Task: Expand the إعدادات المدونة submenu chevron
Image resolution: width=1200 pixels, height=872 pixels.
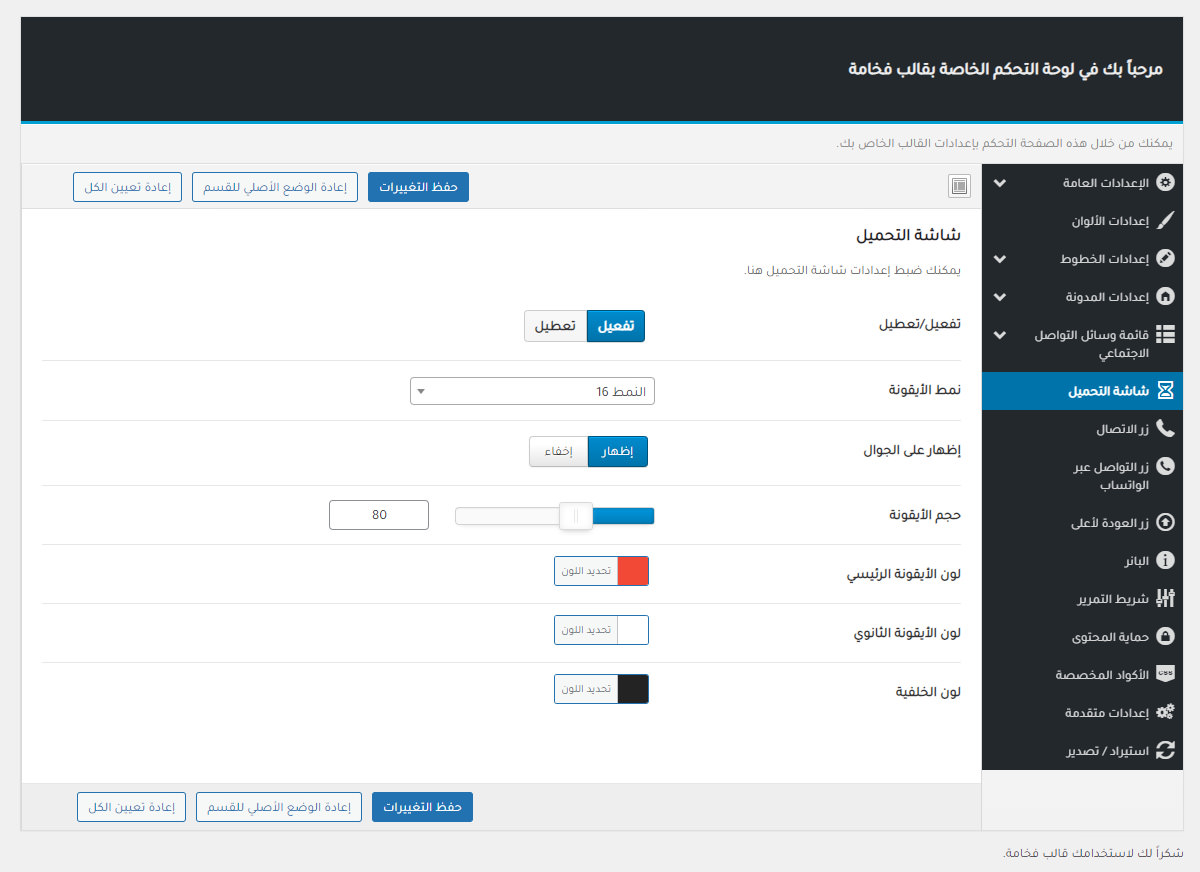Action: click(1000, 297)
